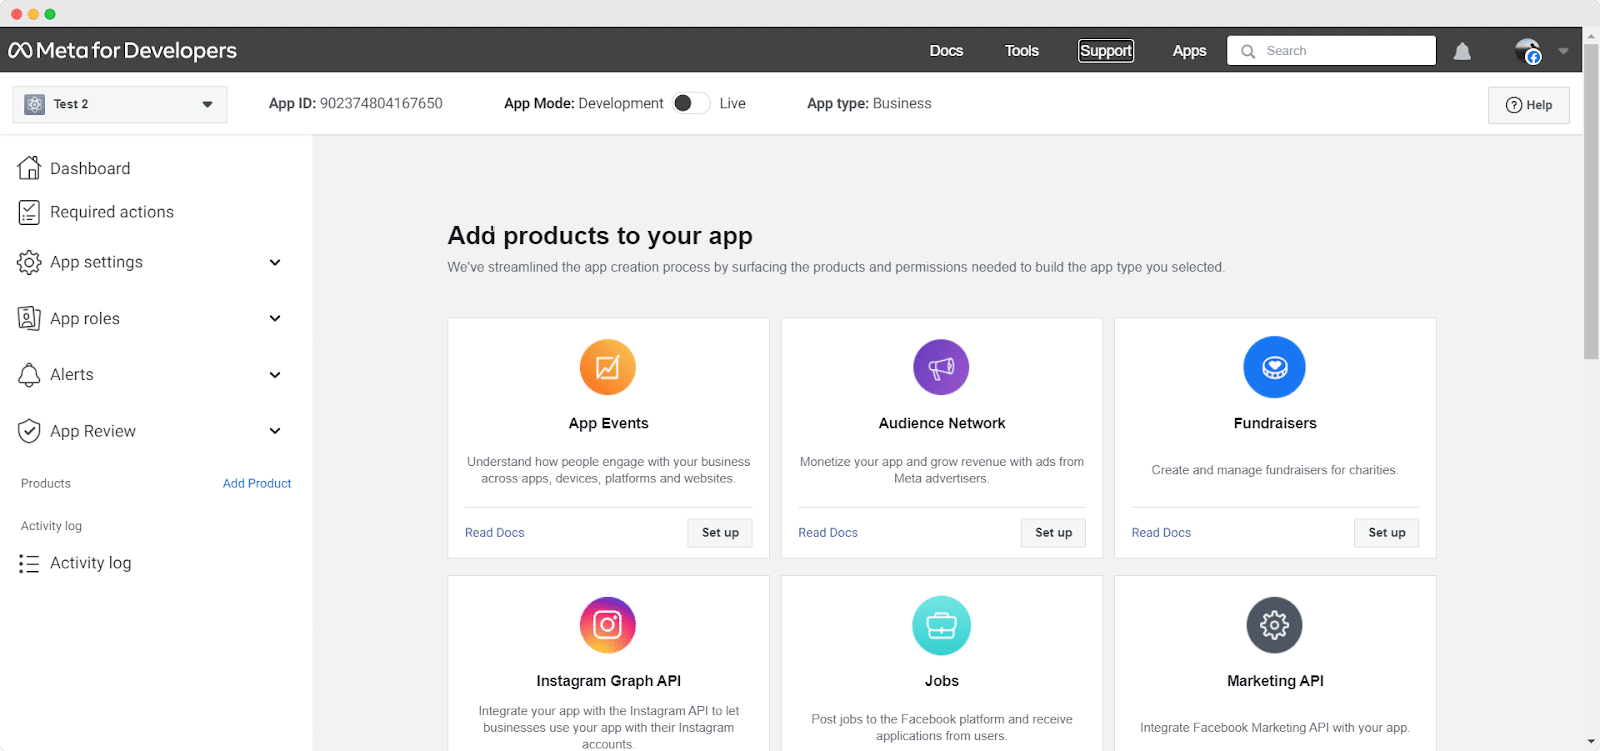Click the Instagram Graph API icon
The image size is (1600, 751).
point(608,625)
